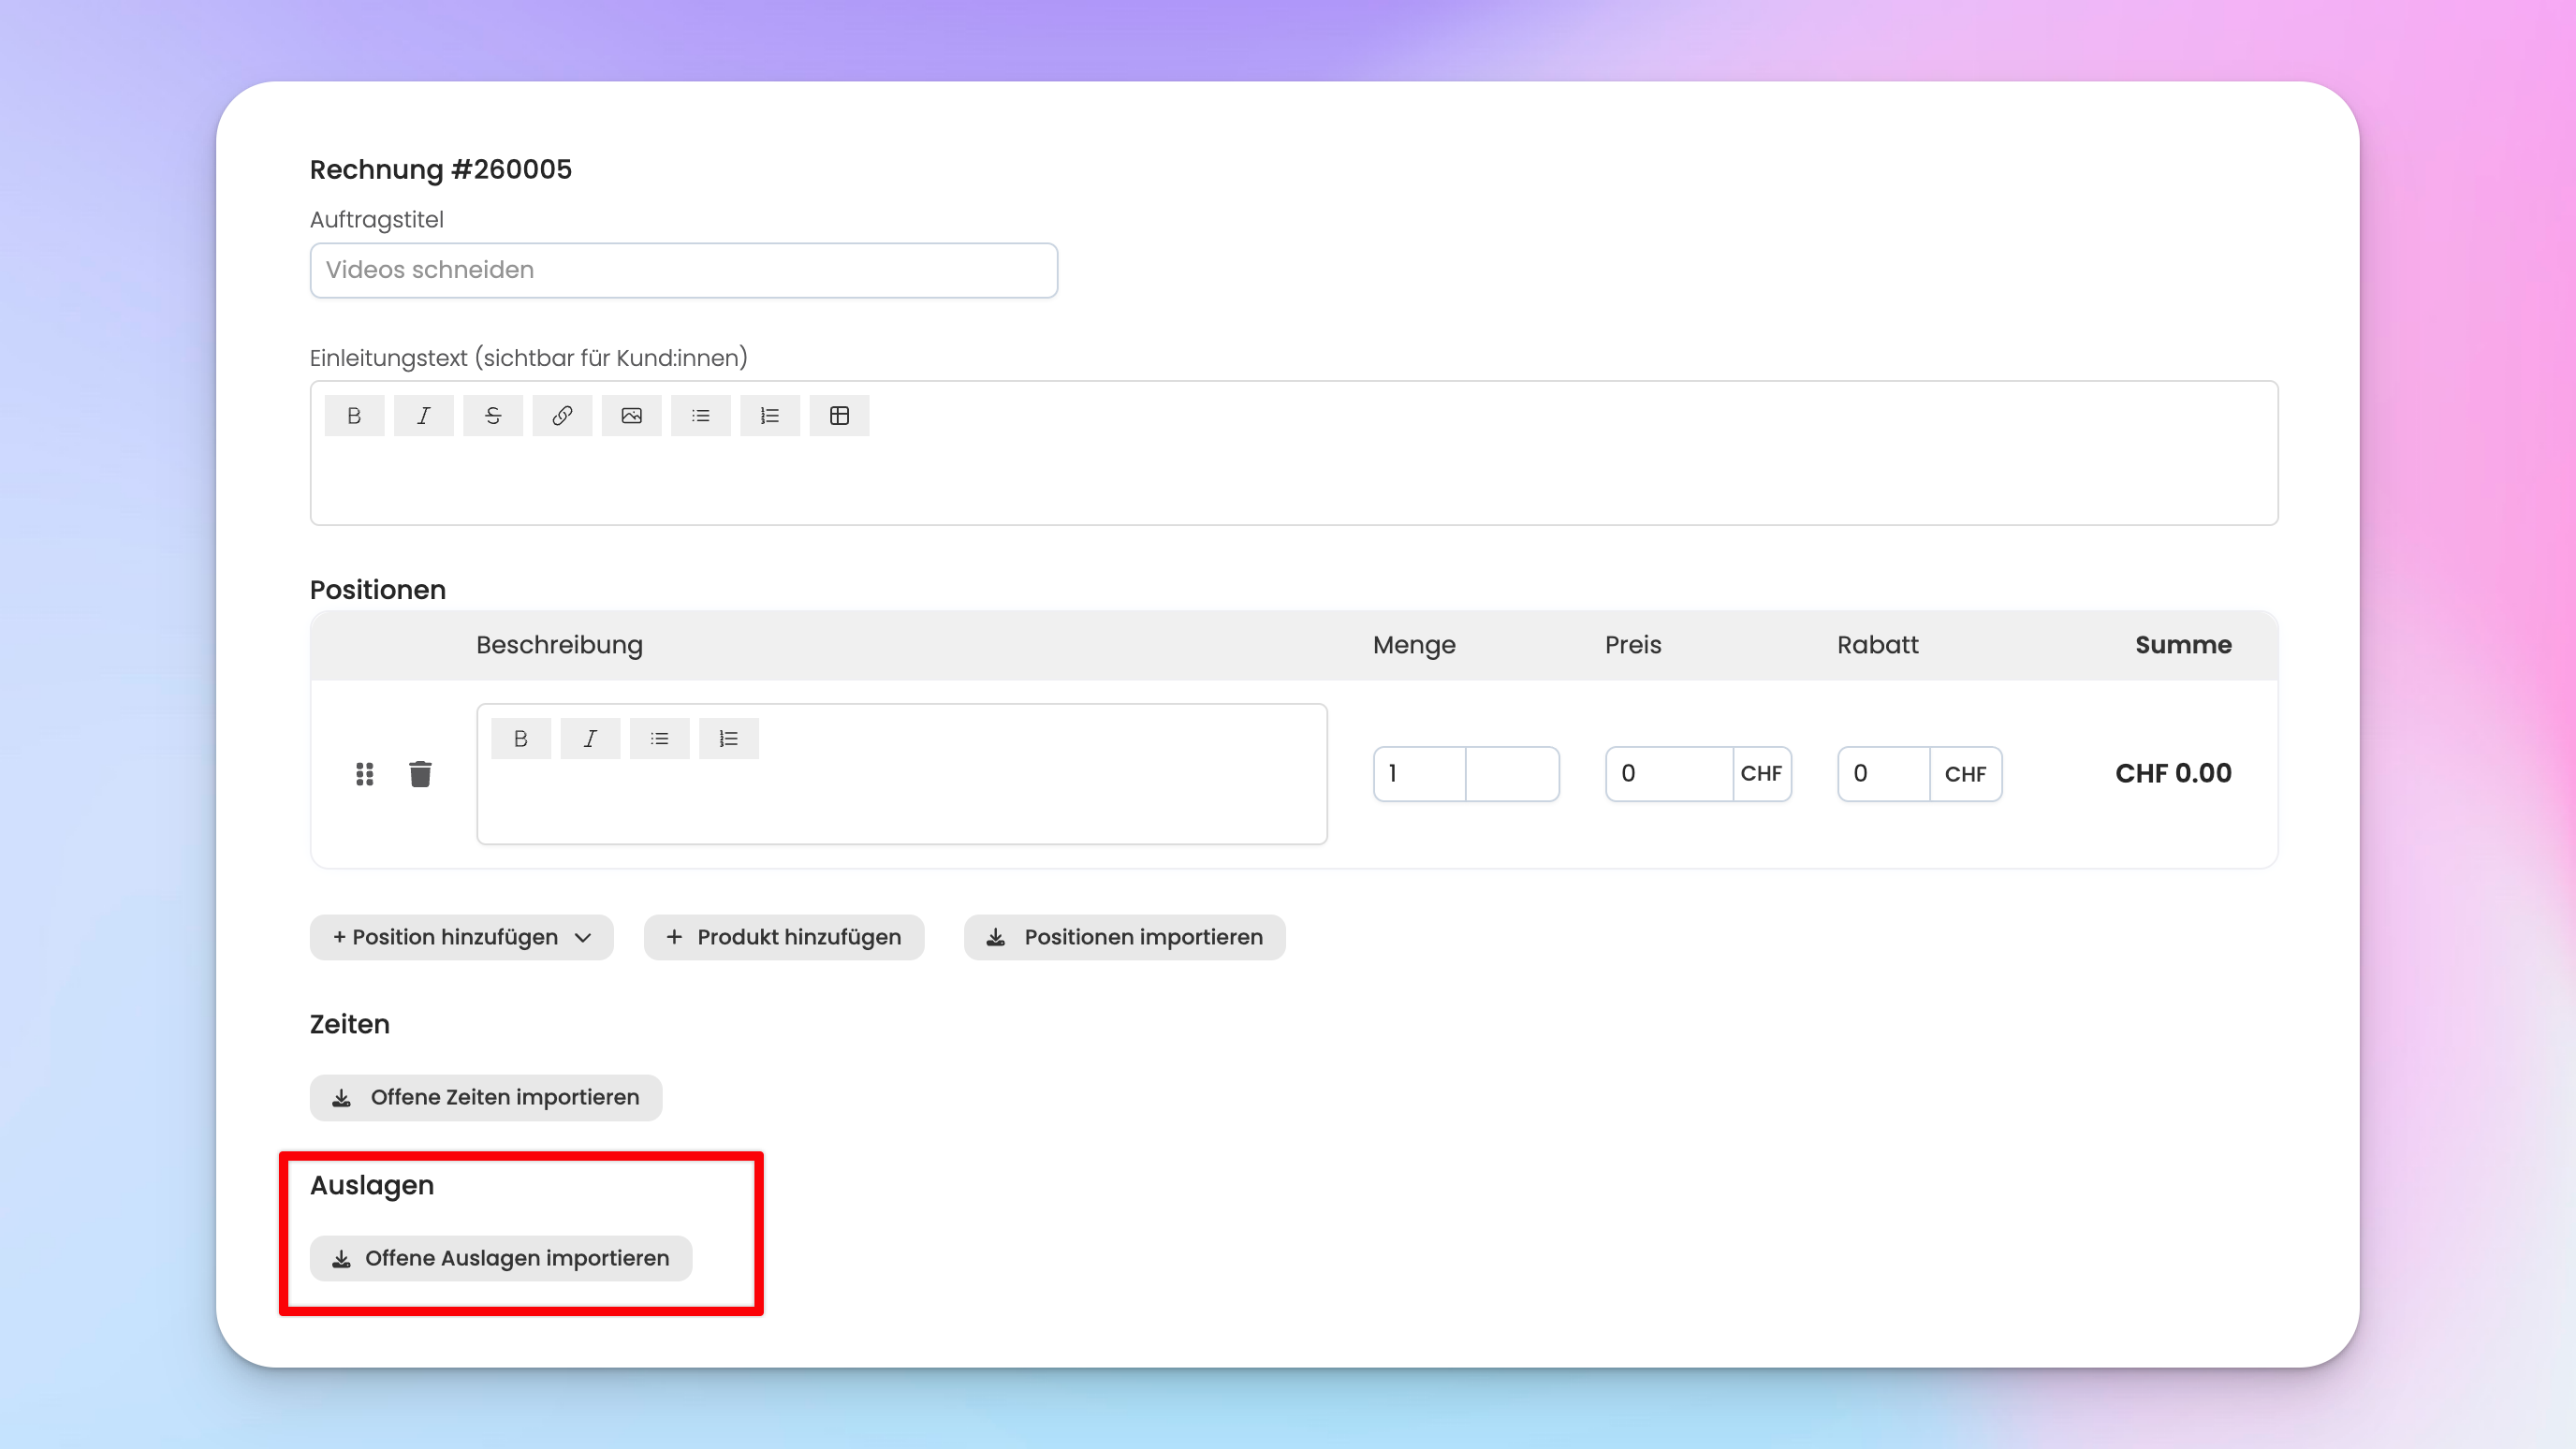Add a bullet list in the Einleitungstext

coord(701,416)
